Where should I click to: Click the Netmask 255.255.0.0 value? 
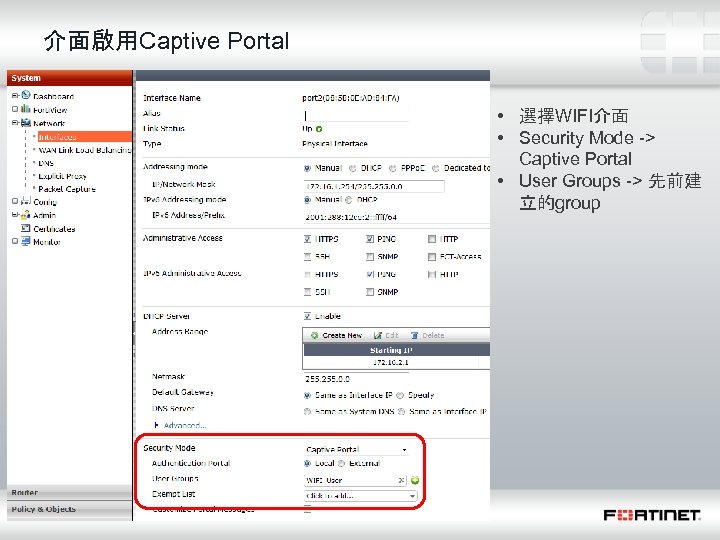click(327, 379)
